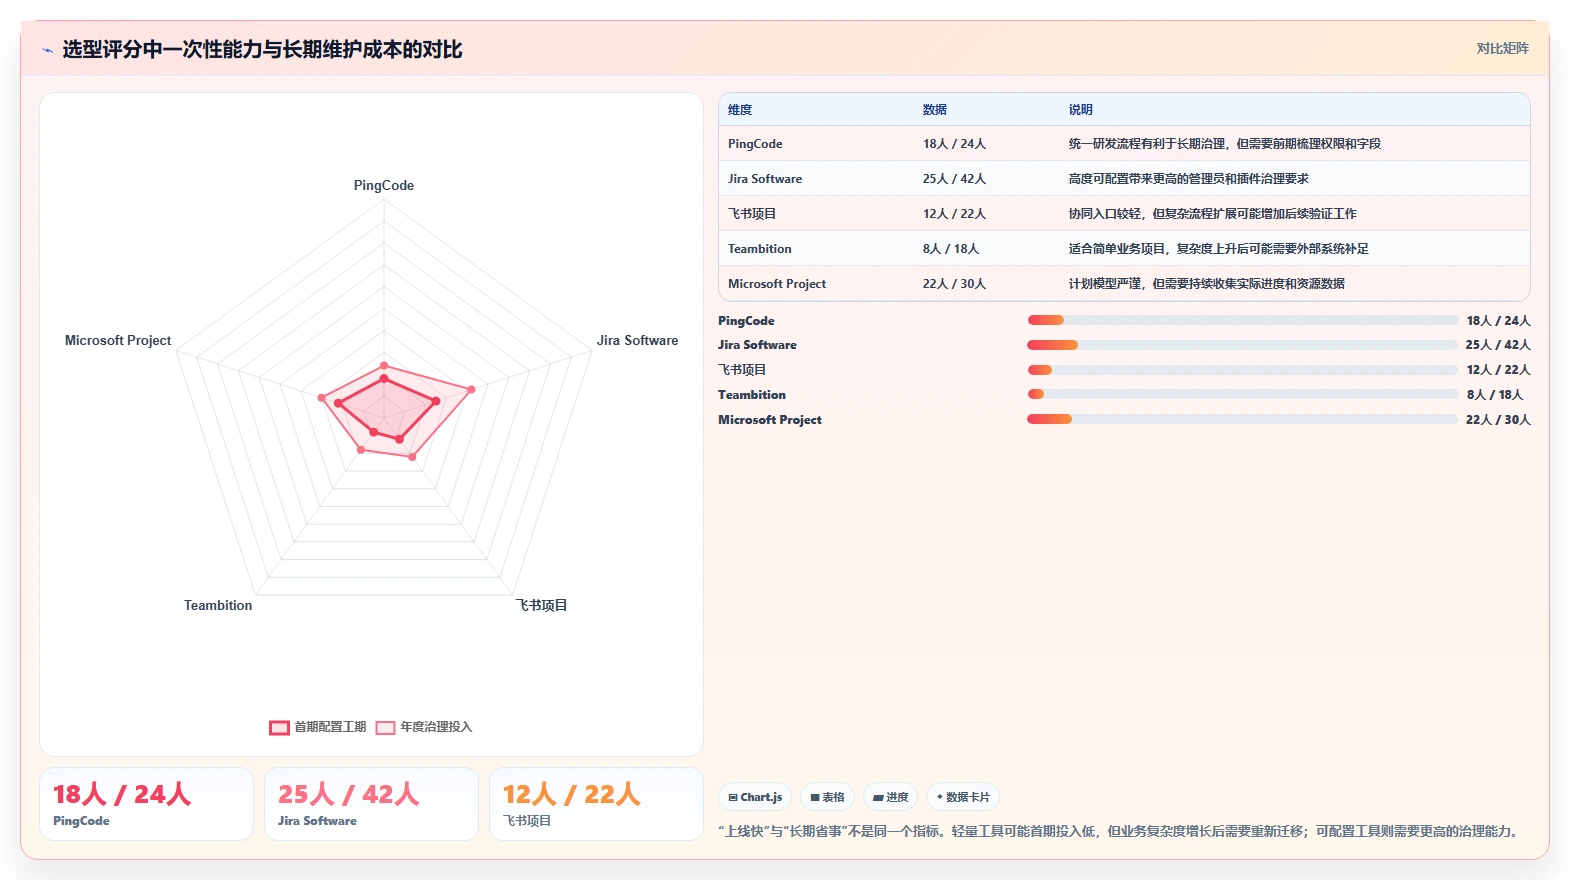The width and height of the screenshot is (1570, 880).
Task: Select the Jira Software table row name
Action: point(765,179)
